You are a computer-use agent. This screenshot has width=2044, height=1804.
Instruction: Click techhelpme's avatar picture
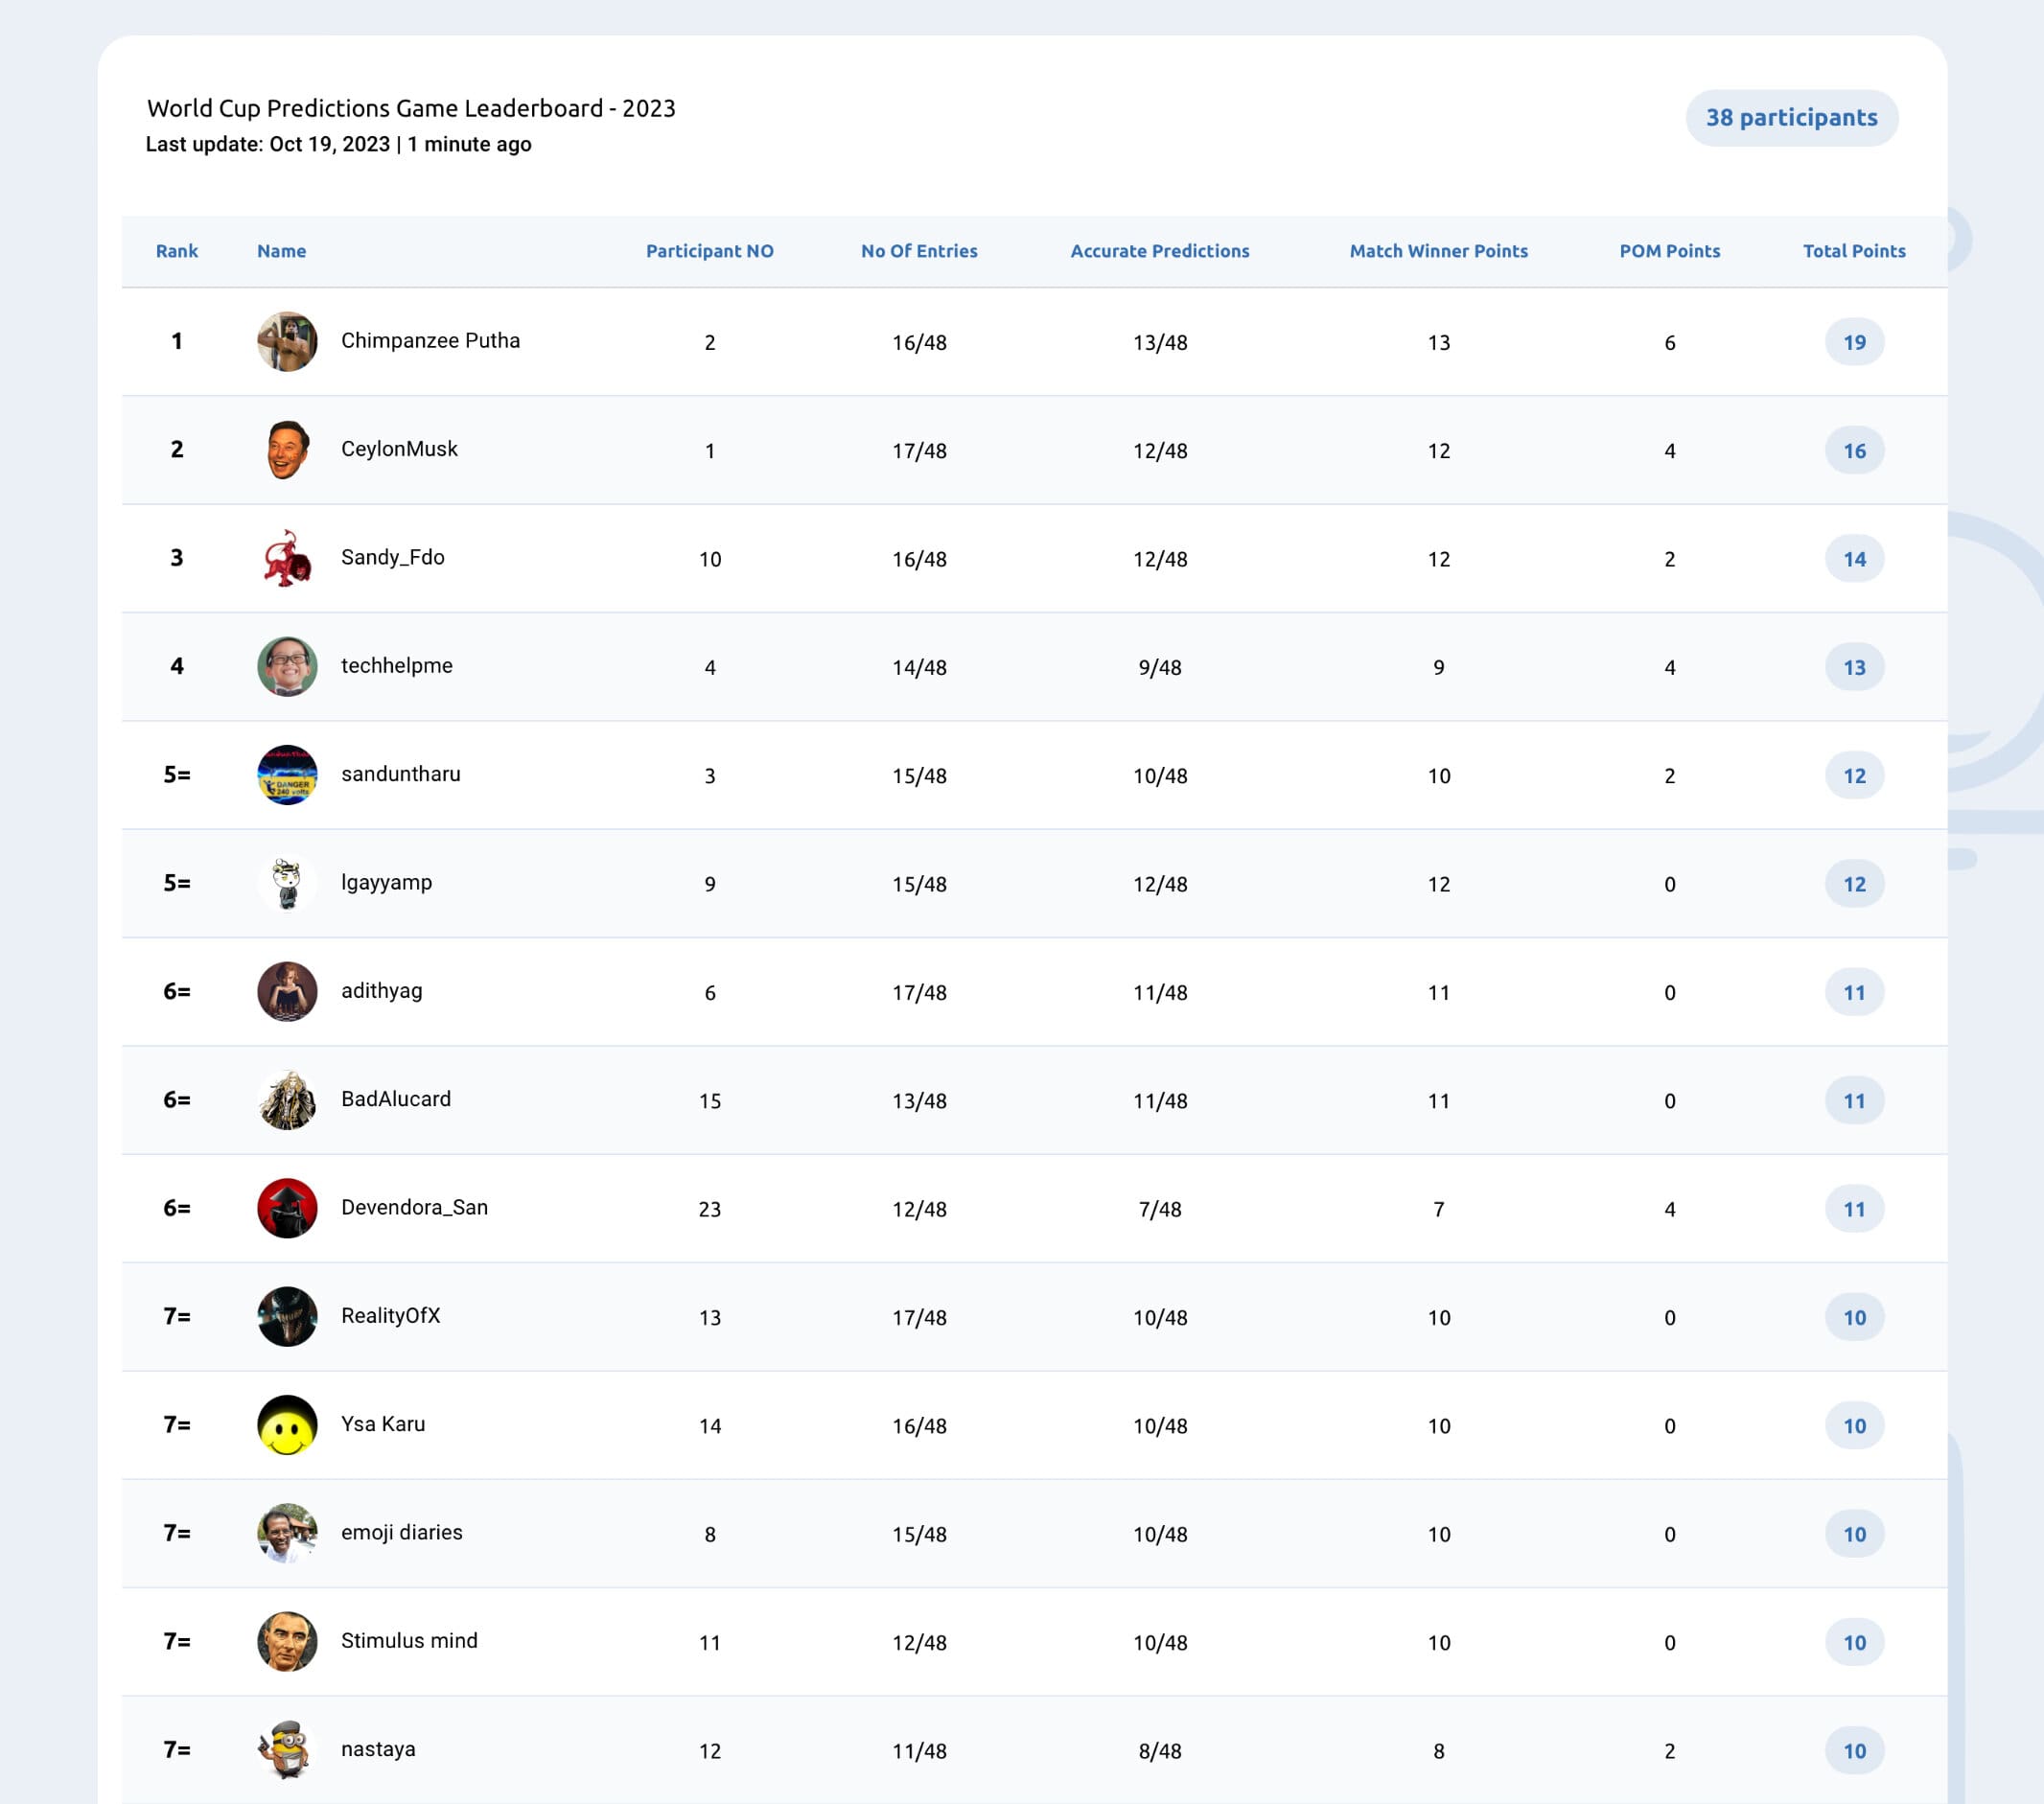(x=287, y=667)
